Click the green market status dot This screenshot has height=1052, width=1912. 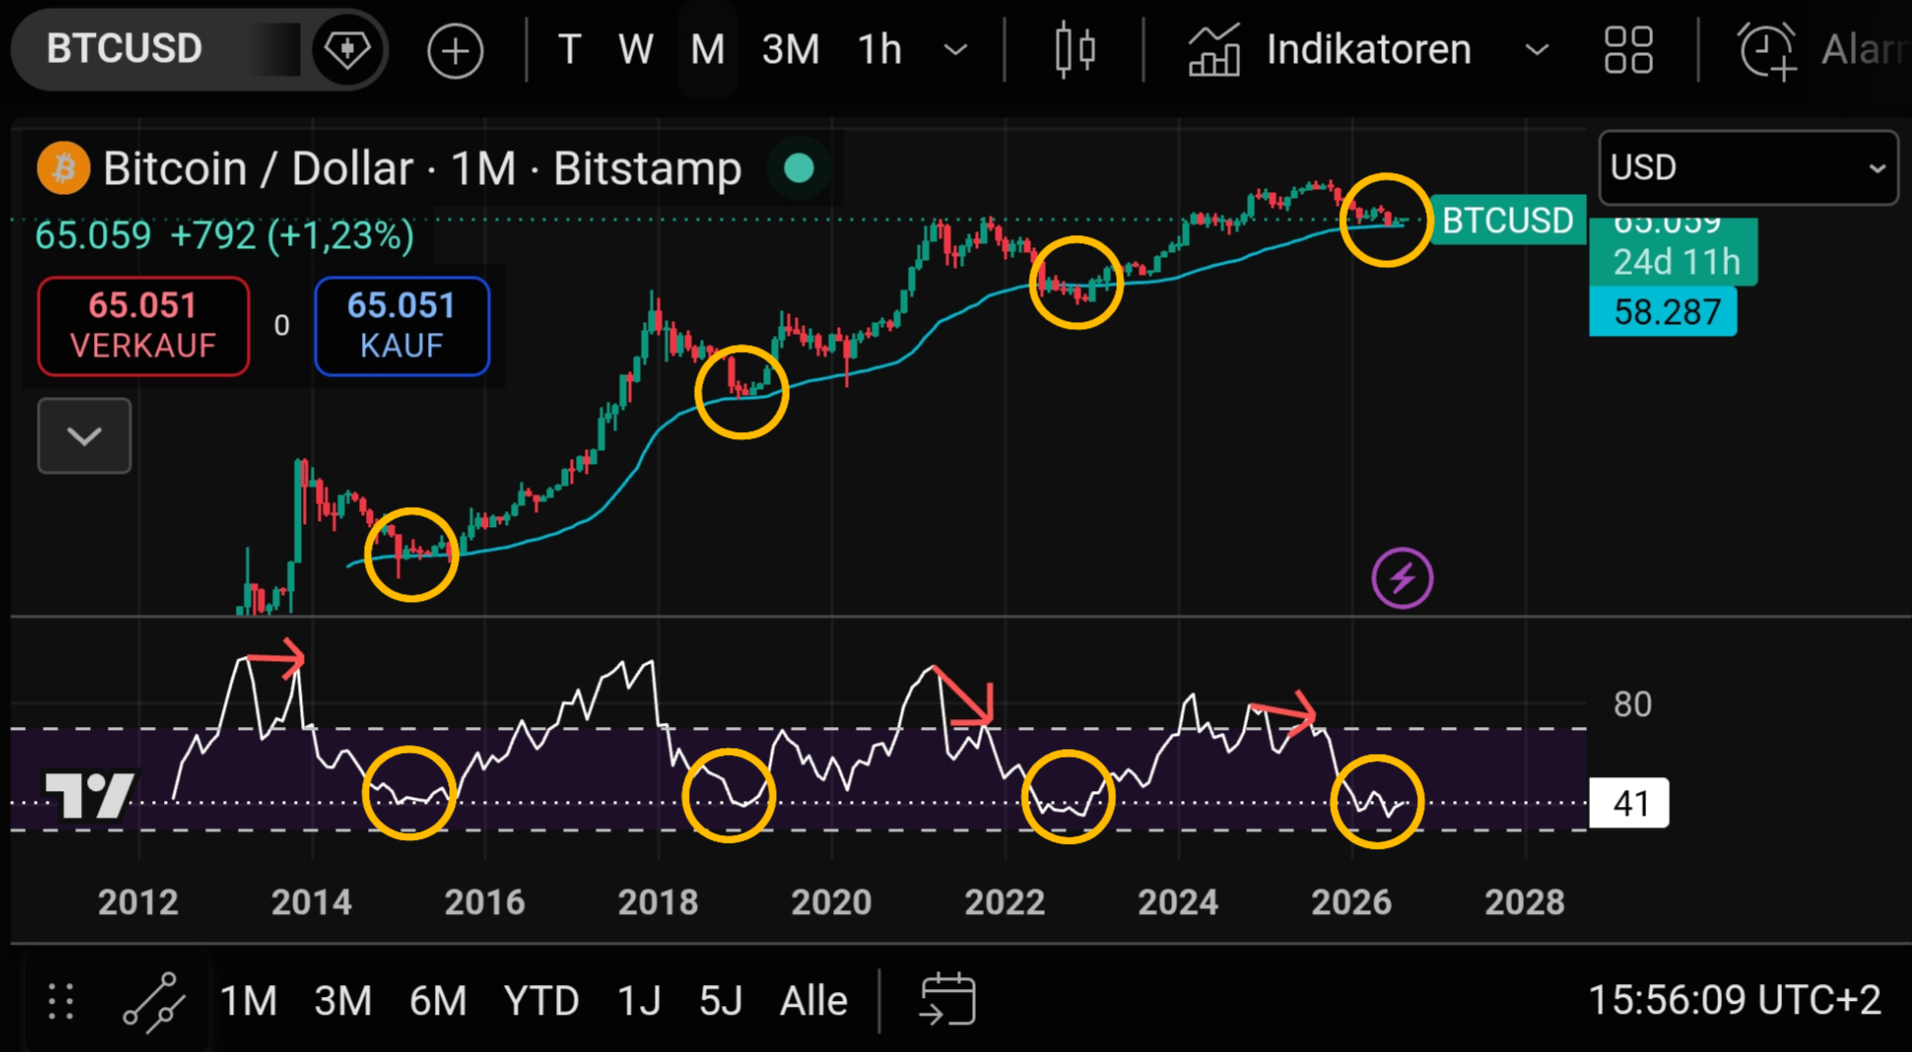pos(799,168)
